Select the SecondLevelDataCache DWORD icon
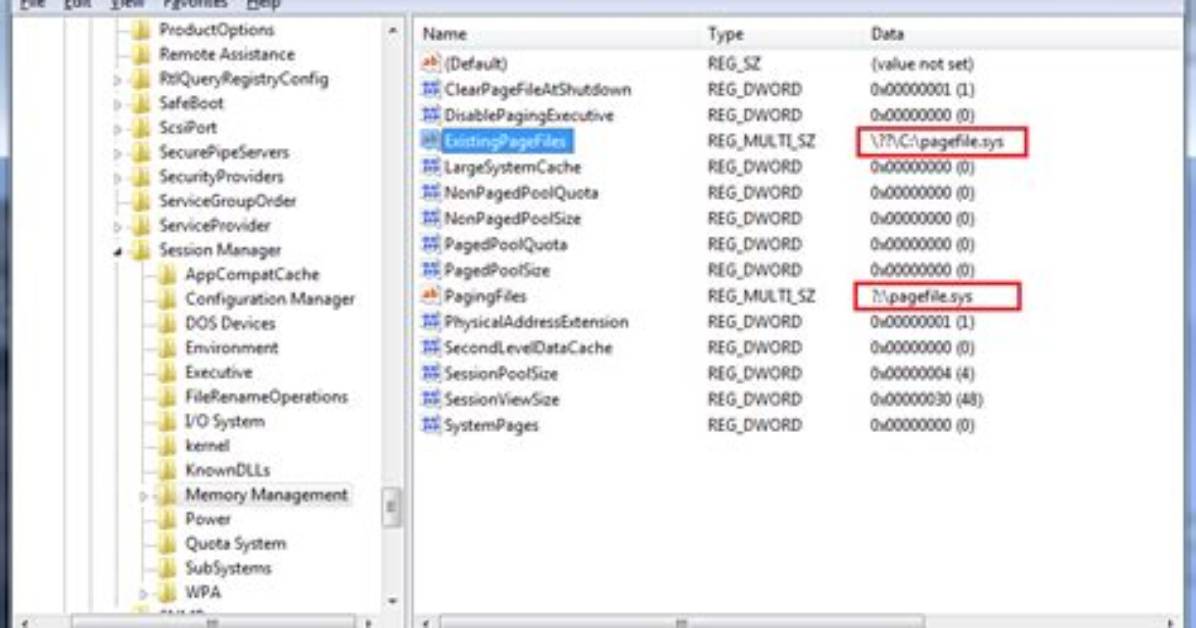 (x=431, y=347)
